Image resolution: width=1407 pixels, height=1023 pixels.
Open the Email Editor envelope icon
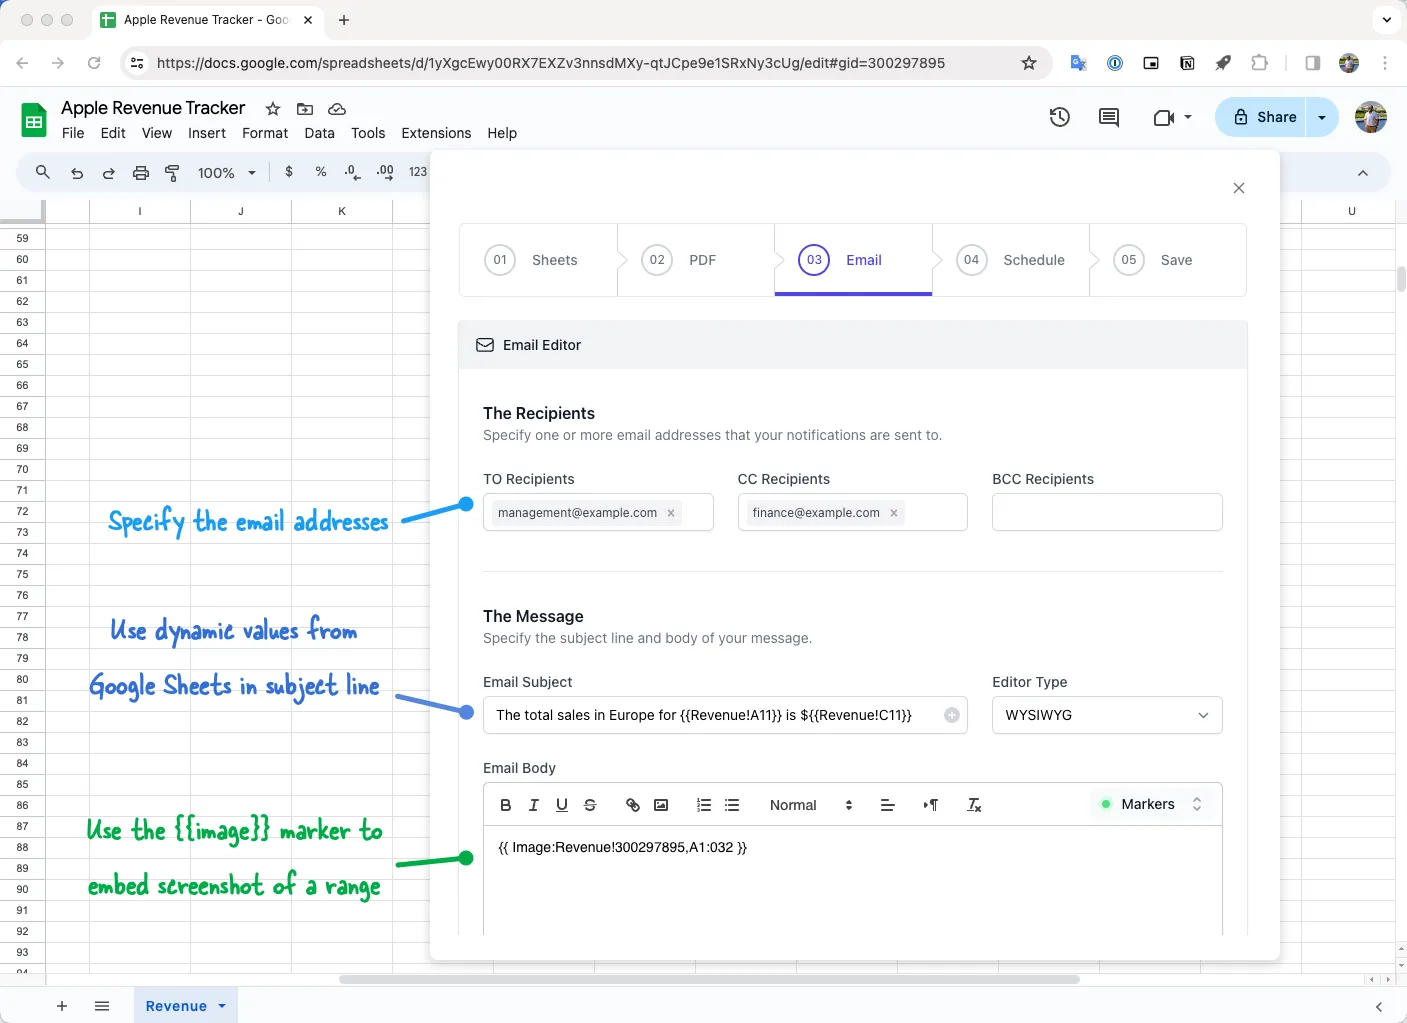click(485, 344)
